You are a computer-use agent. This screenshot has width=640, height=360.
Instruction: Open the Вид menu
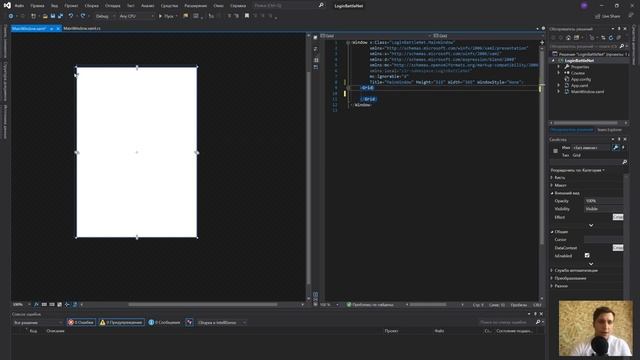tap(54, 6)
